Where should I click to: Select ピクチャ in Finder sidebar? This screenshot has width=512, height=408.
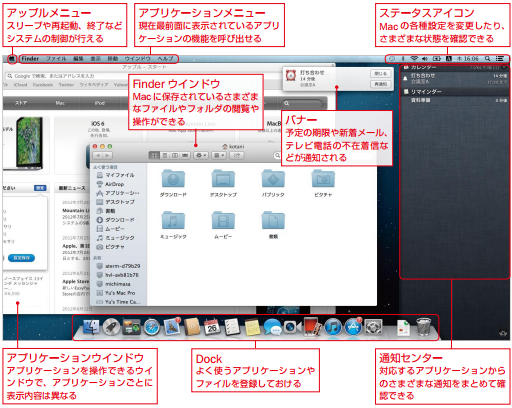pyautogui.click(x=118, y=247)
